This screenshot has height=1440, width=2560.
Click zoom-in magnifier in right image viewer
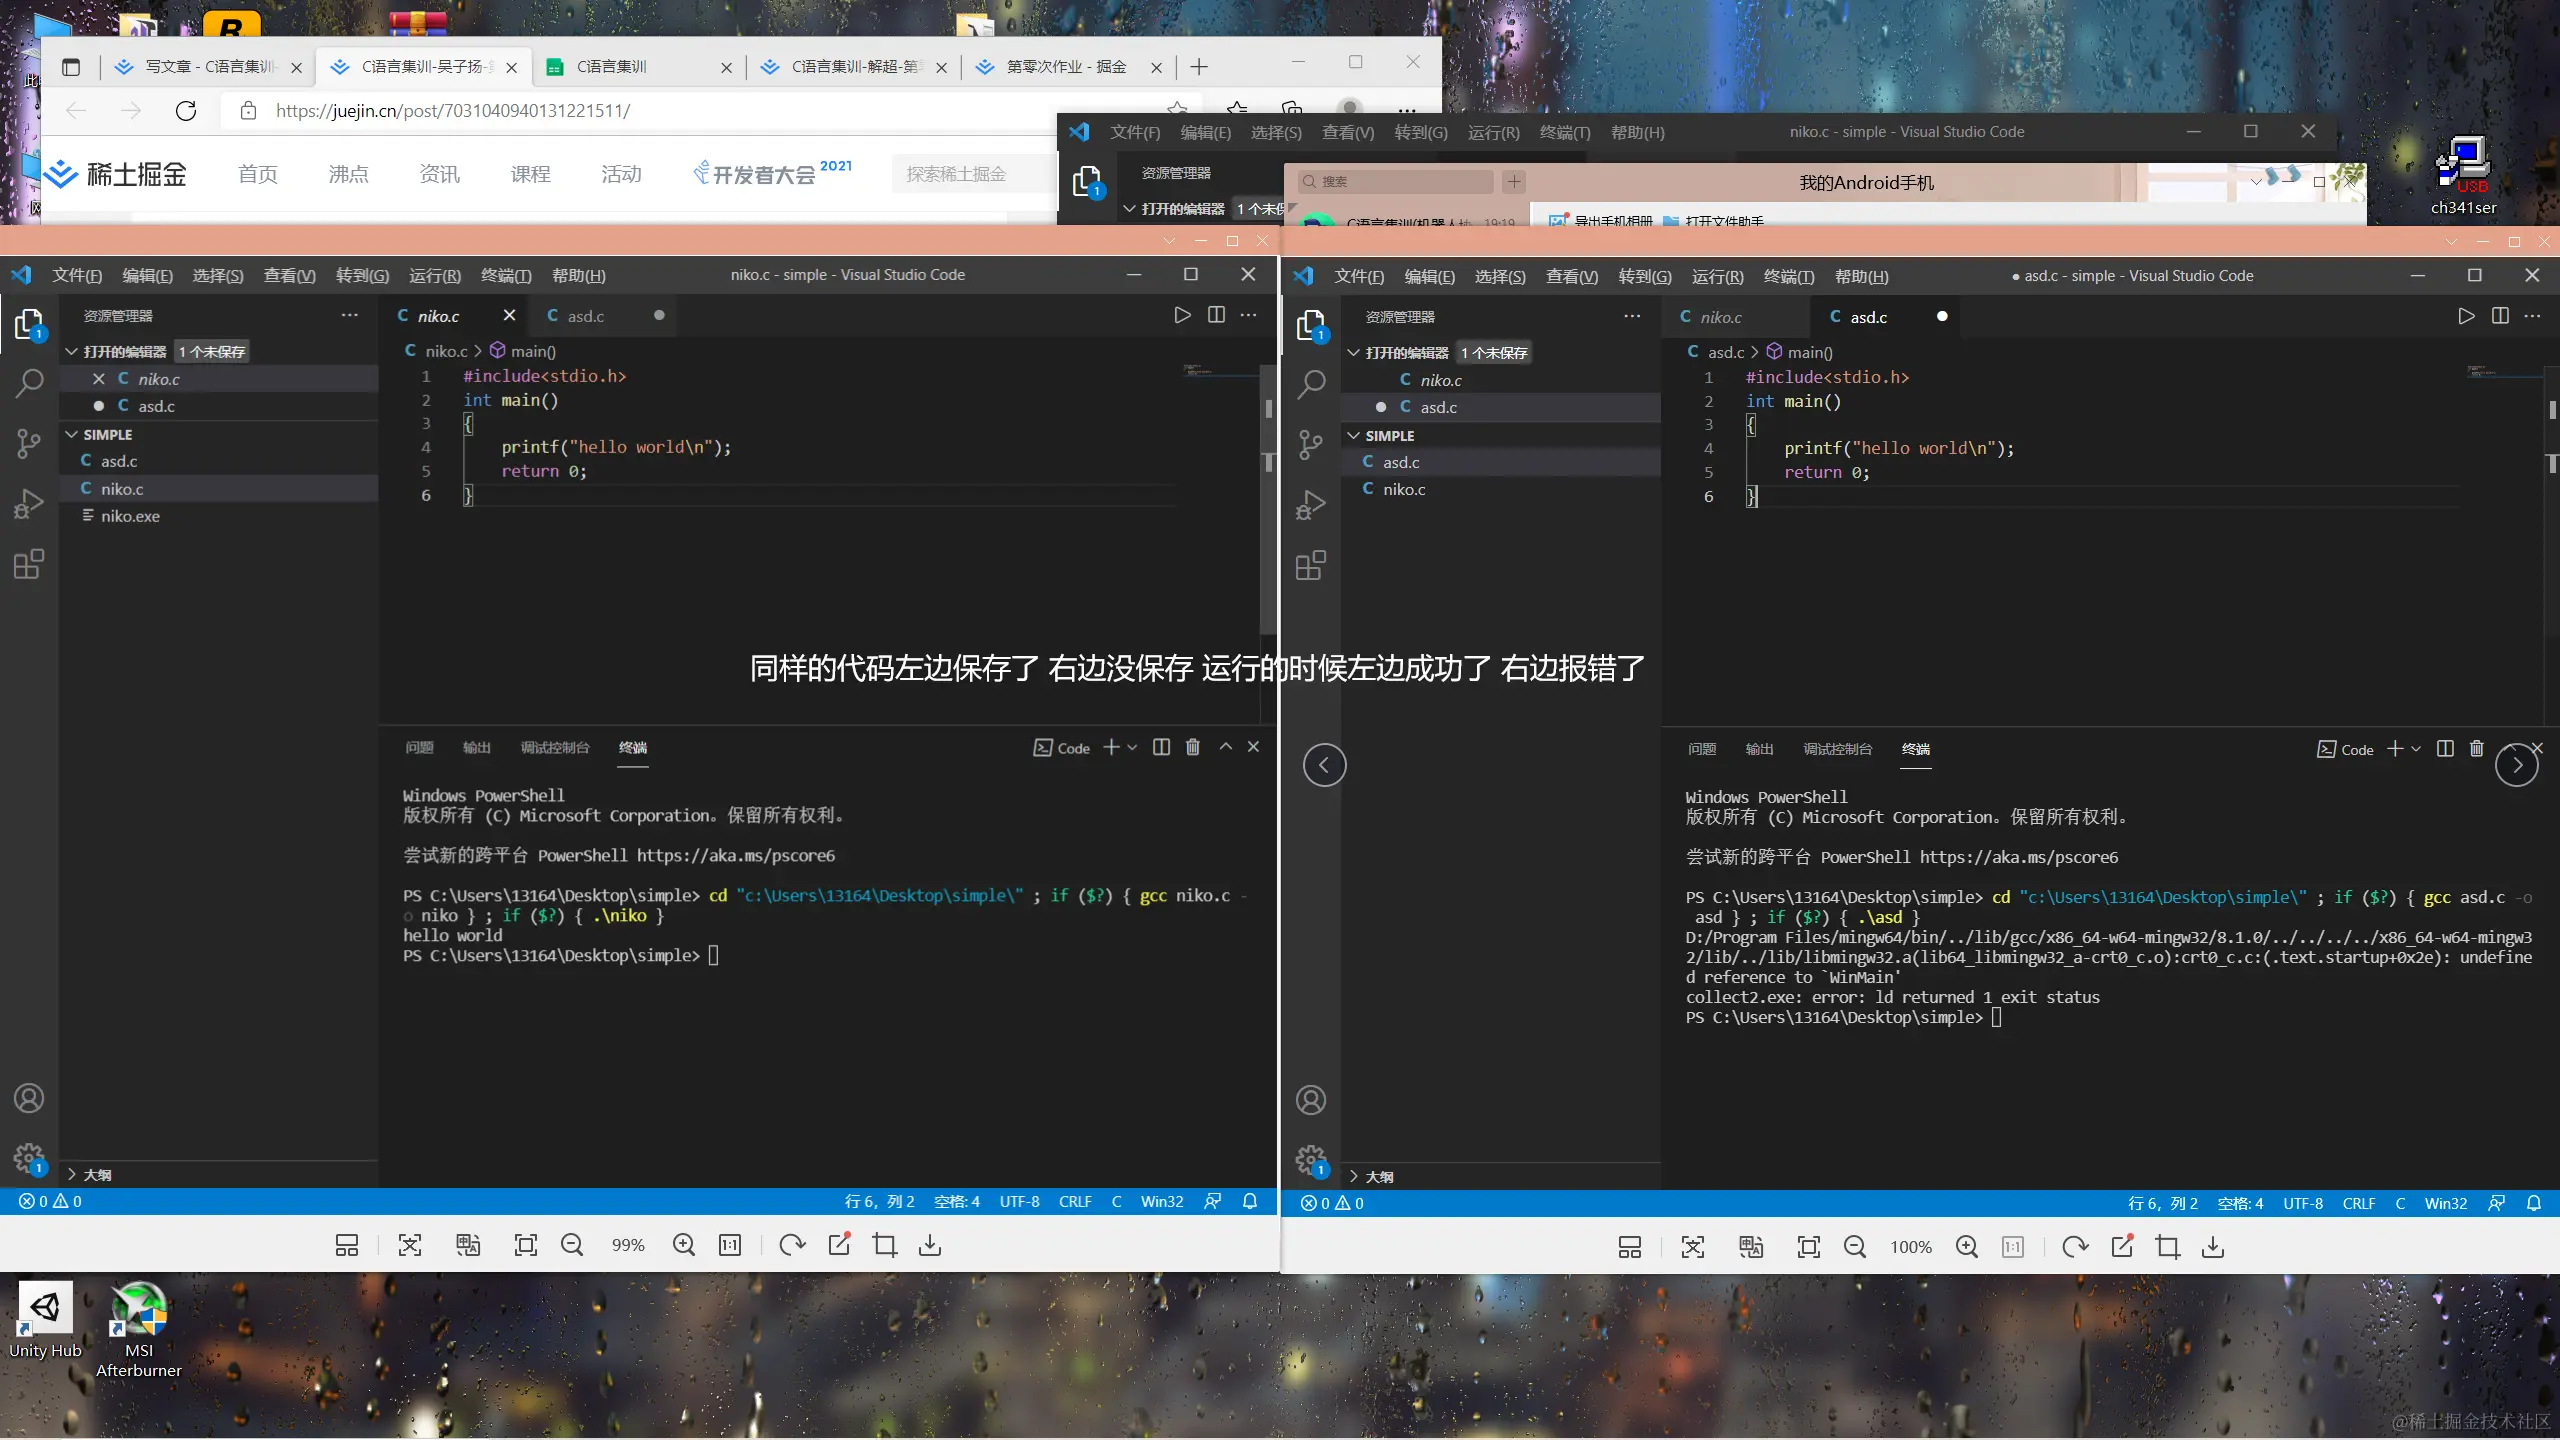[x=1966, y=1247]
